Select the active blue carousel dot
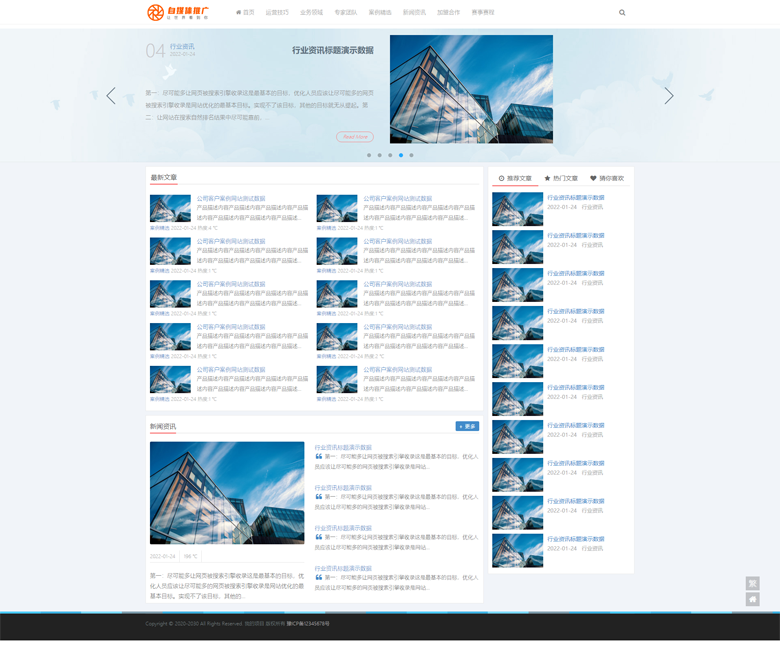This screenshot has height=649, width=780. coord(401,155)
